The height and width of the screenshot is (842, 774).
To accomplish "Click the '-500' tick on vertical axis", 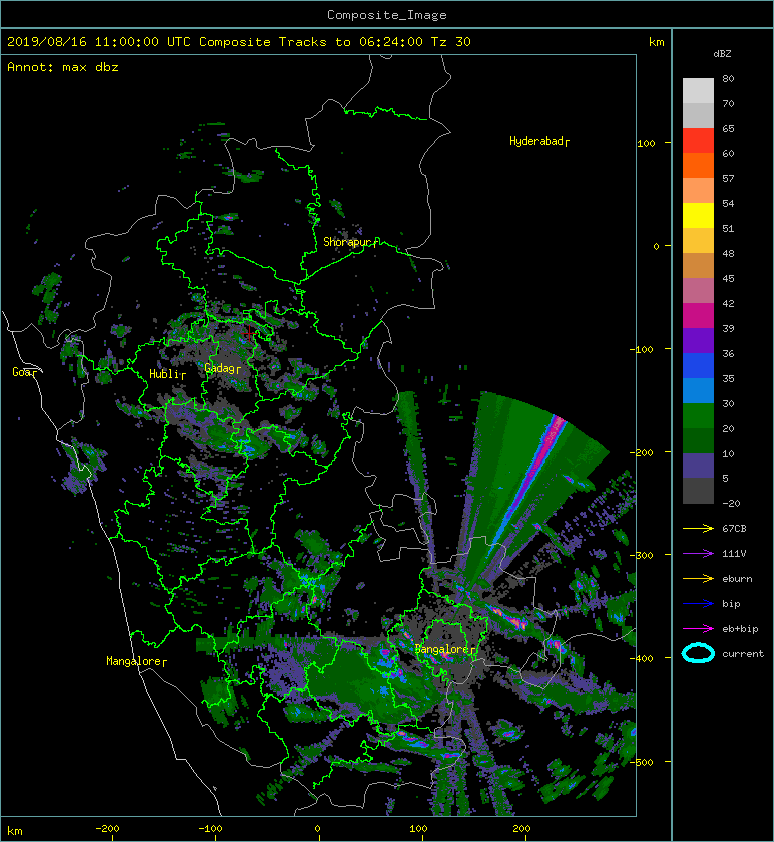I will 642,762.
